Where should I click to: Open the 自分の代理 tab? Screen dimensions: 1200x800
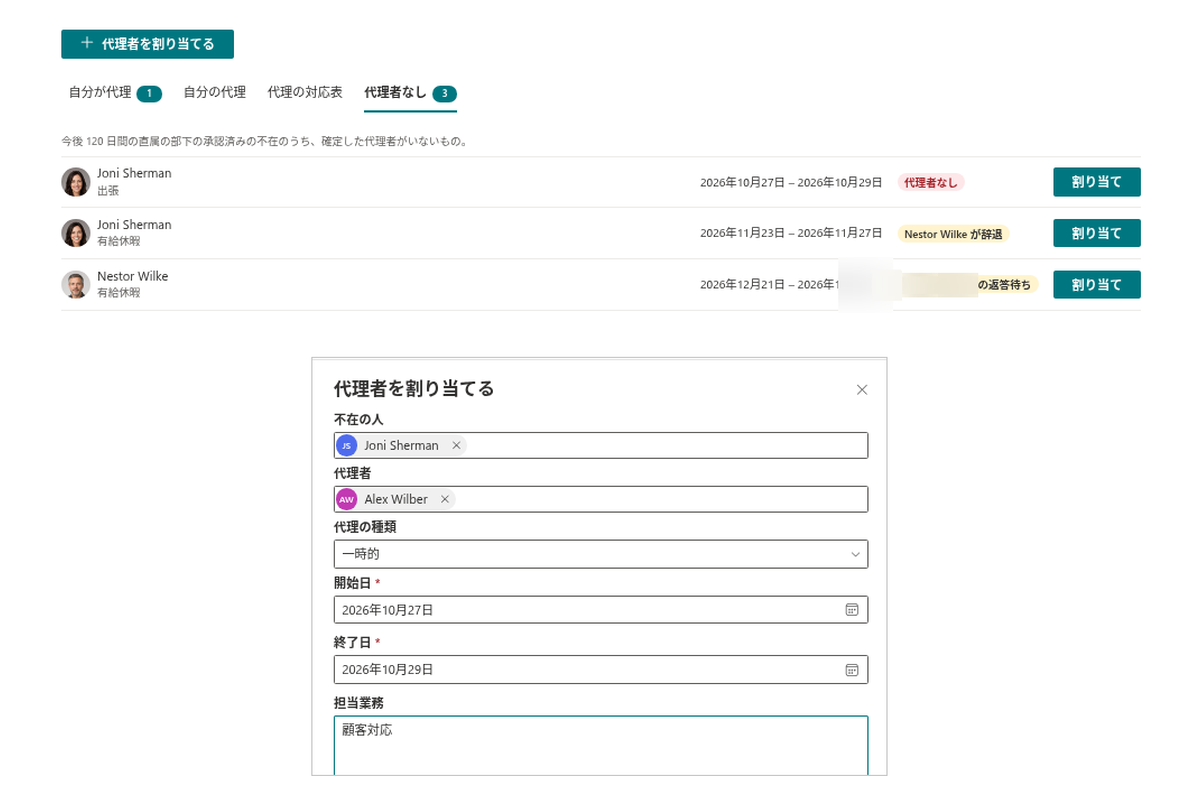pyautogui.click(x=214, y=93)
